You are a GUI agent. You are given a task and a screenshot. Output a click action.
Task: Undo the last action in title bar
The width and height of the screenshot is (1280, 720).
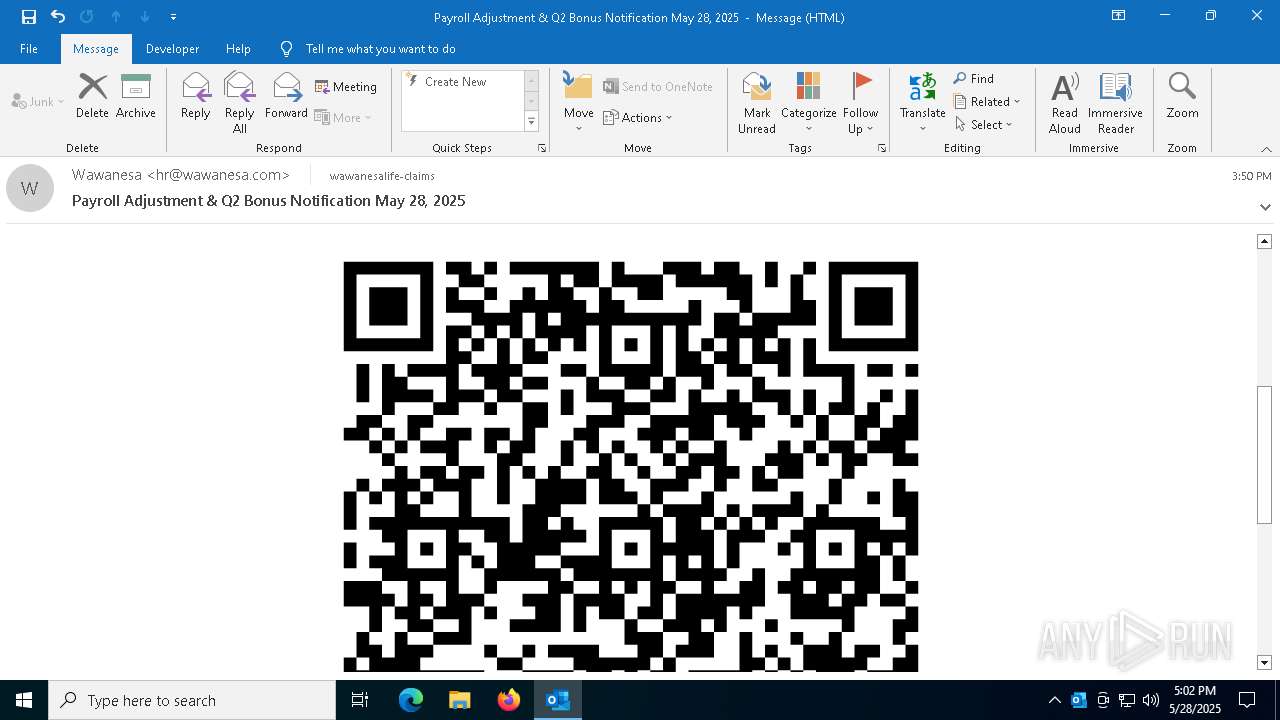point(58,17)
